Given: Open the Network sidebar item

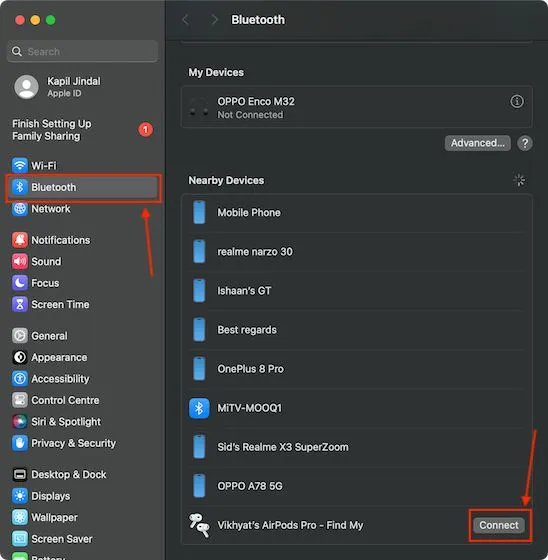Looking at the screenshot, I should (x=83, y=209).
